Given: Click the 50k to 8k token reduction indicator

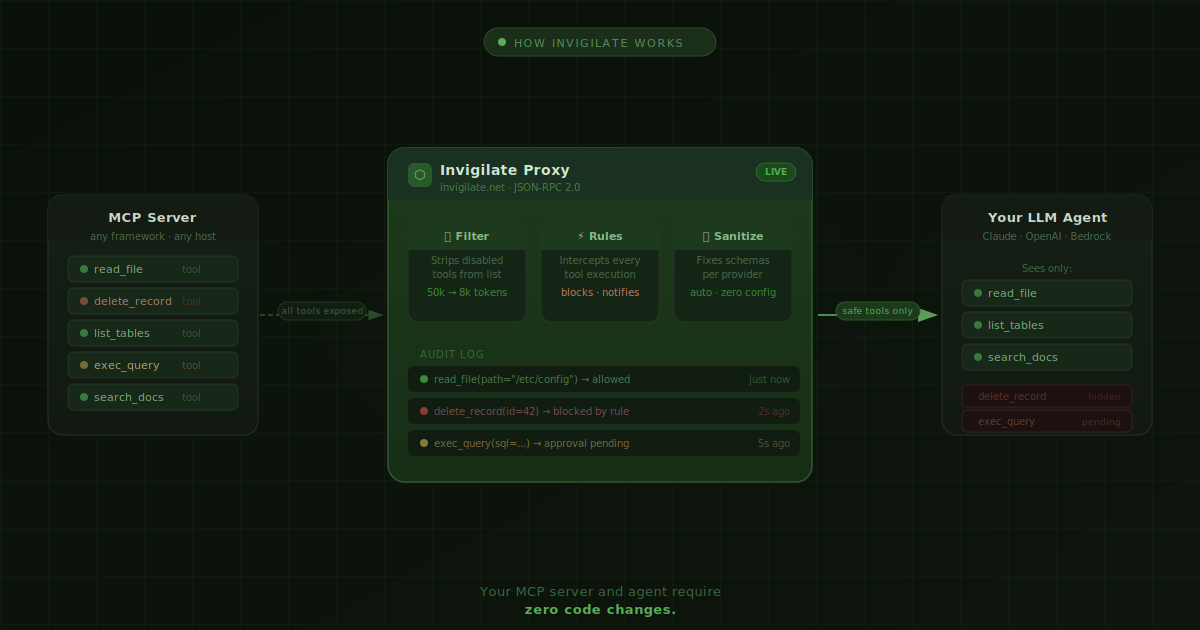Looking at the screenshot, I should point(467,292).
